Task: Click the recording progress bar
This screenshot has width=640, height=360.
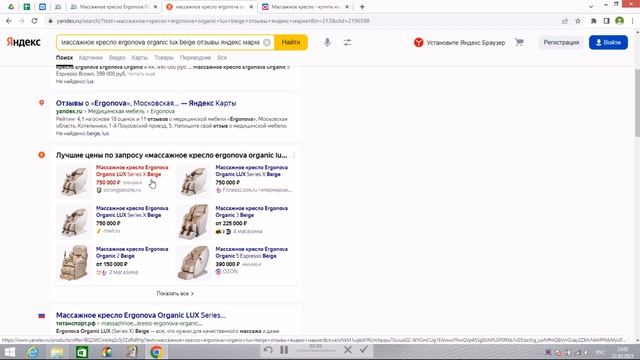Action: [x=316, y=350]
